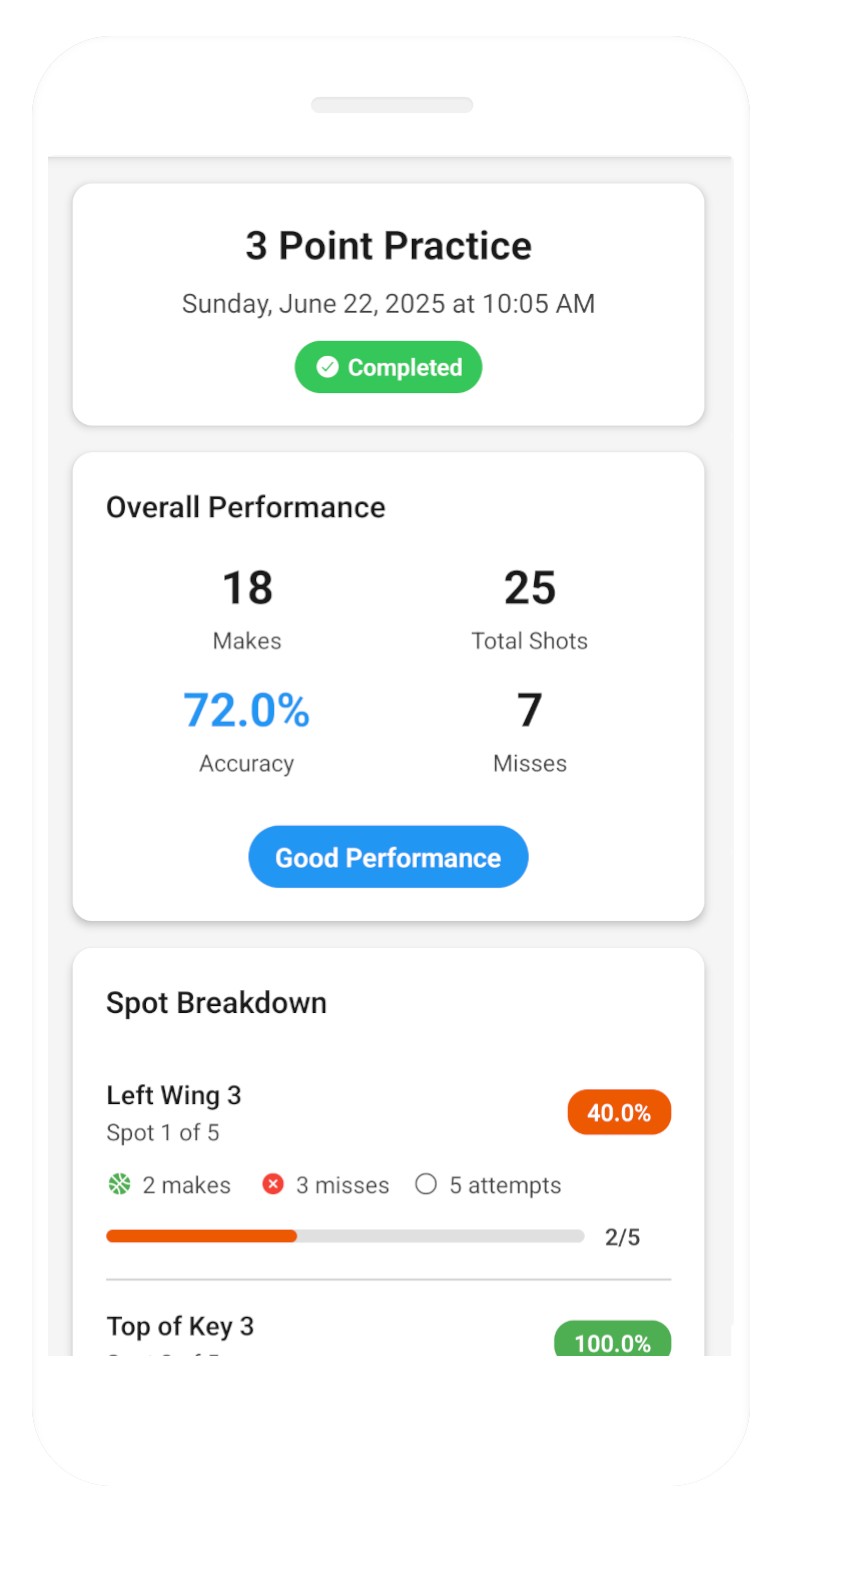Viewport: 842px width, 1584px height.
Task: Tap the Good Performance button
Action: click(388, 857)
